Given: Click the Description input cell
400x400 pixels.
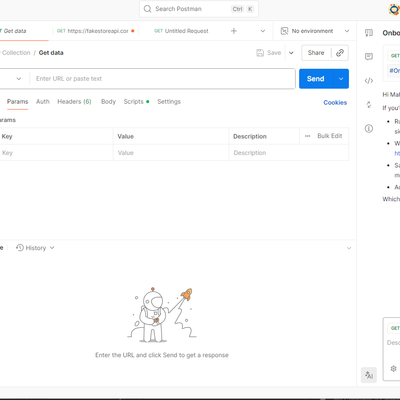Looking at the screenshot, I should [289, 153].
